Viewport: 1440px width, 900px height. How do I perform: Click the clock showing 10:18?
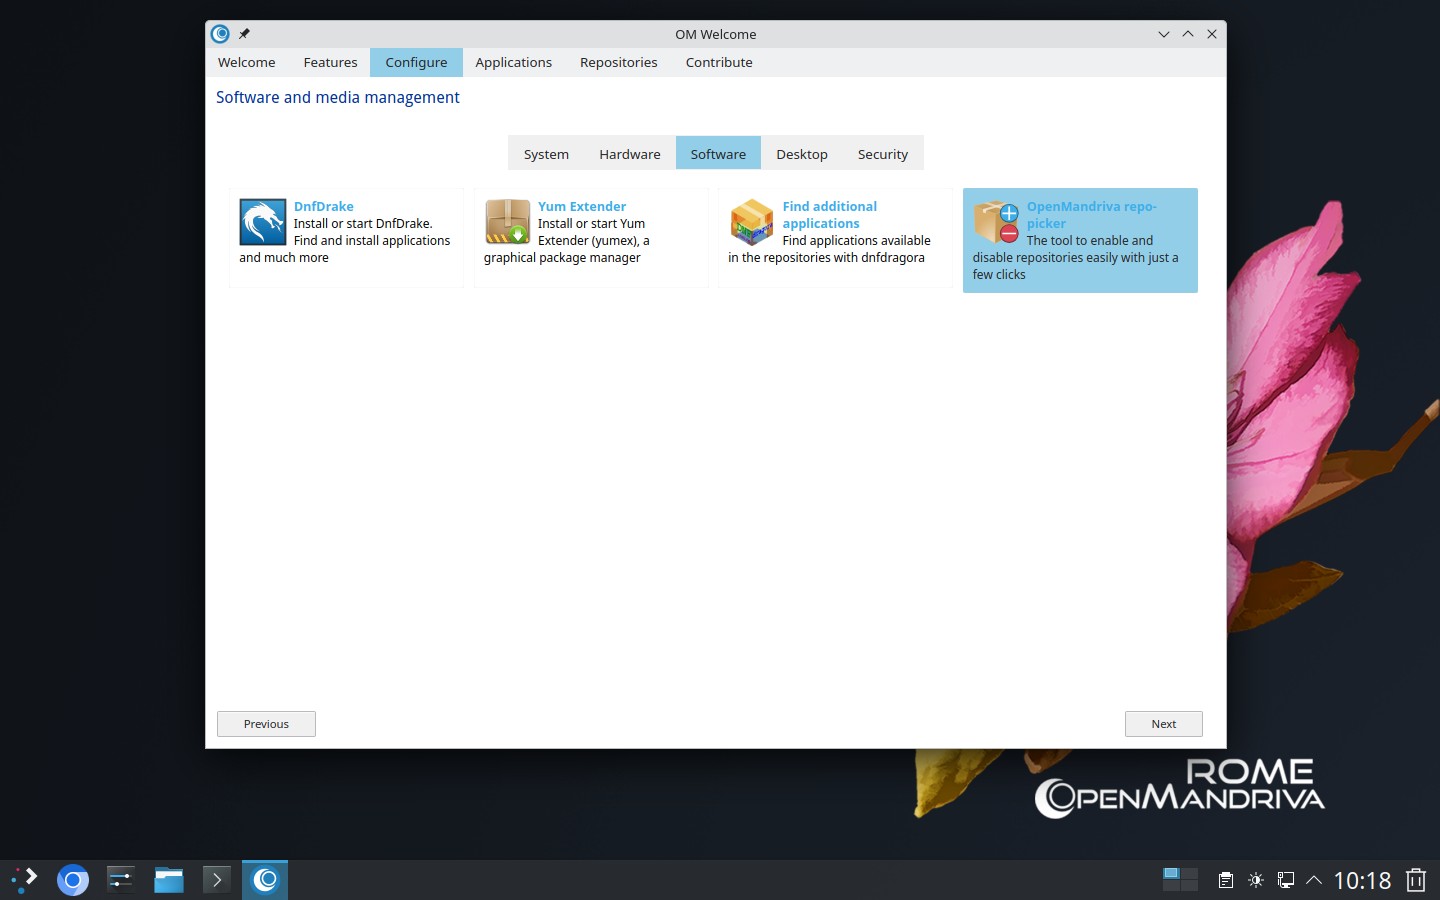pos(1362,880)
